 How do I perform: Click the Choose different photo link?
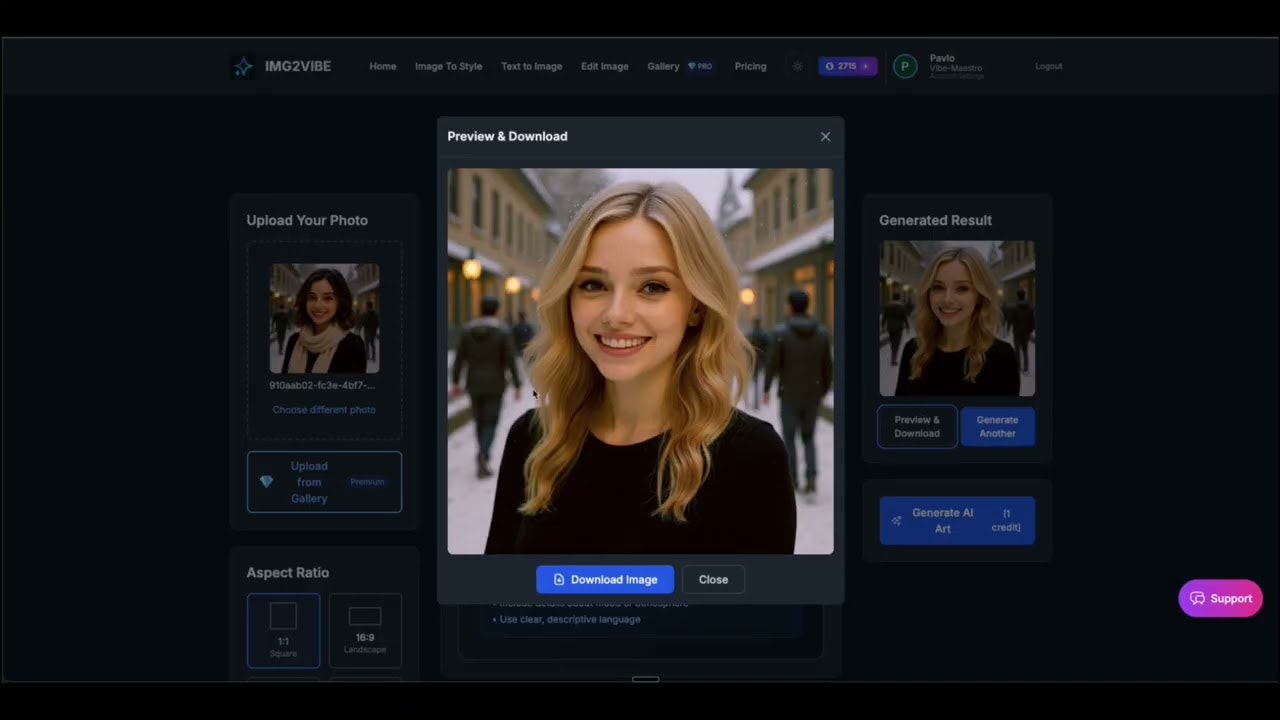(324, 410)
